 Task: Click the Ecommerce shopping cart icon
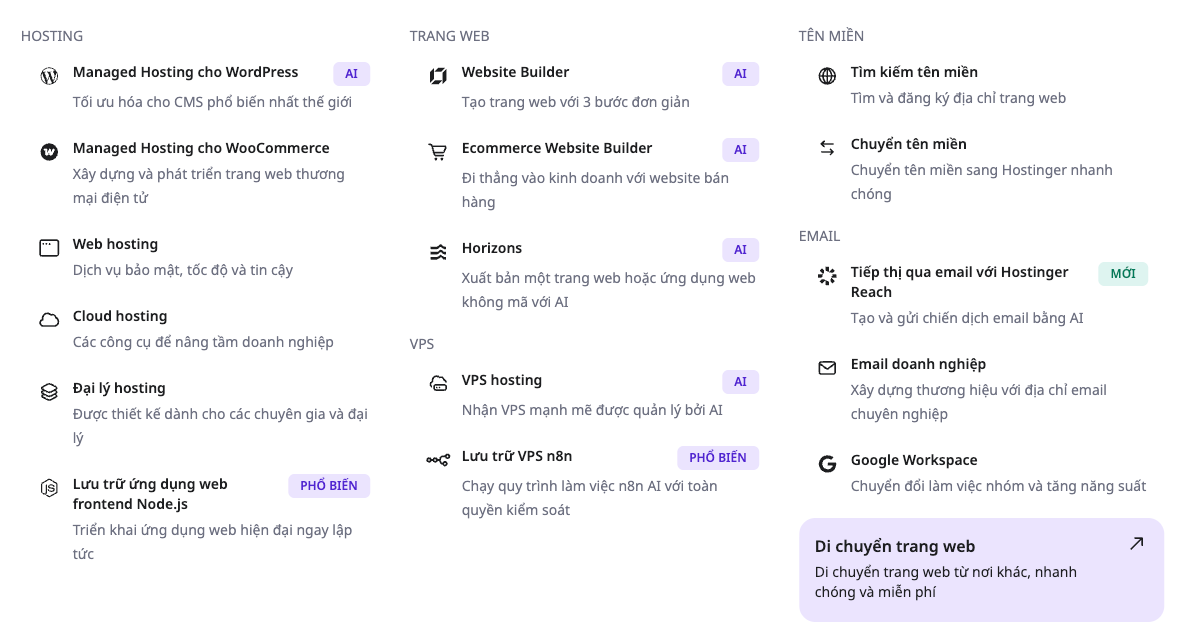pos(438,152)
